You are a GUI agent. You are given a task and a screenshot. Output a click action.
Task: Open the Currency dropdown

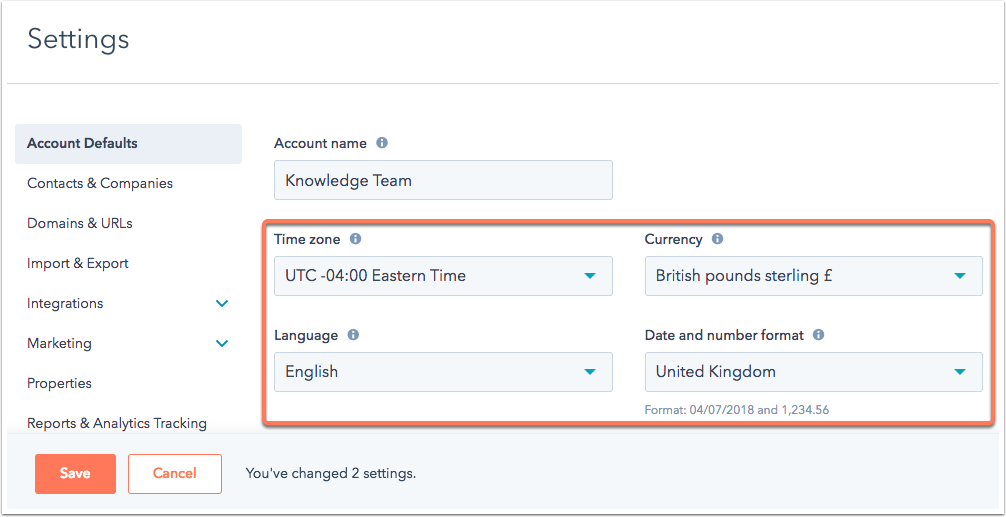tap(813, 276)
